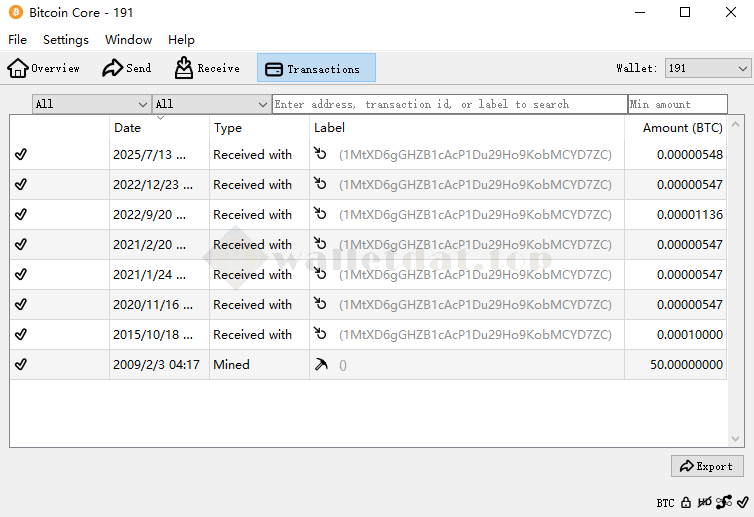Screen dimensions: 754x517
Task: Click received arrow icon in 2022/9/20 row
Action: (320, 214)
